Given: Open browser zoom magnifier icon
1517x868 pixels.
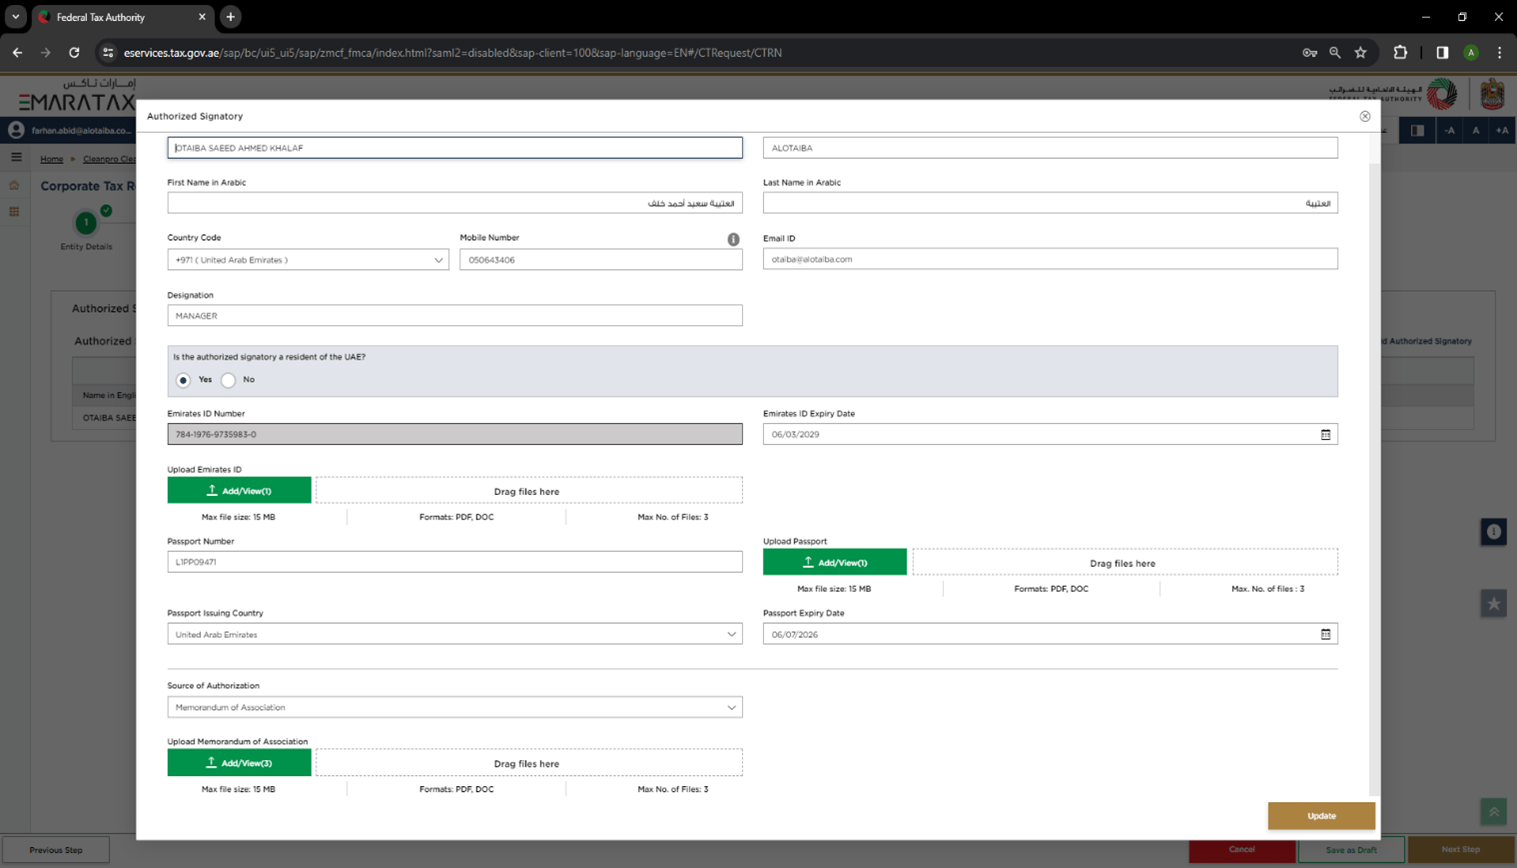Looking at the screenshot, I should click(x=1335, y=53).
